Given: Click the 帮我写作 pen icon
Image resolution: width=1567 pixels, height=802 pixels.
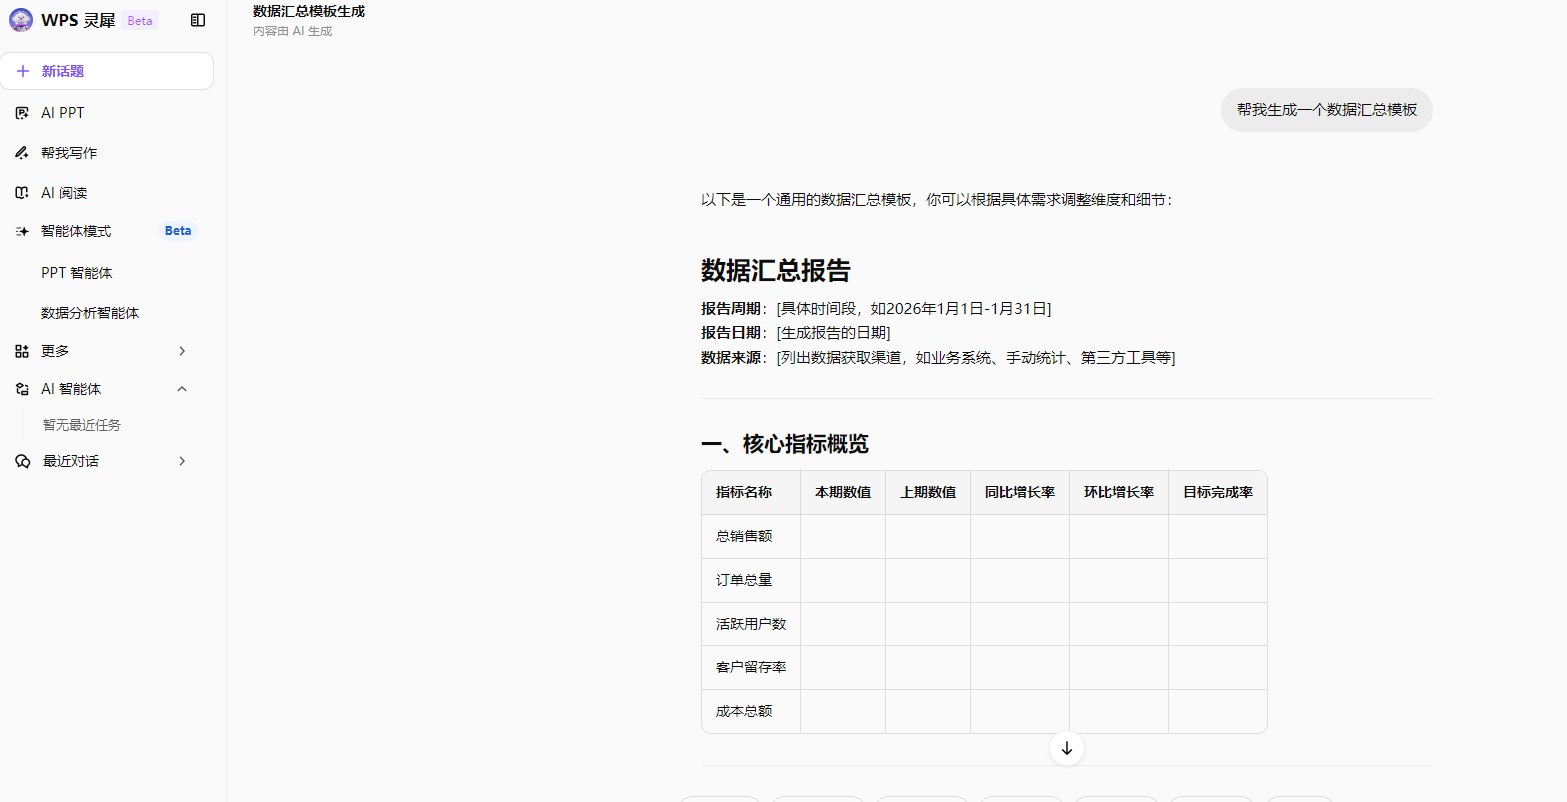Looking at the screenshot, I should pyautogui.click(x=22, y=153).
